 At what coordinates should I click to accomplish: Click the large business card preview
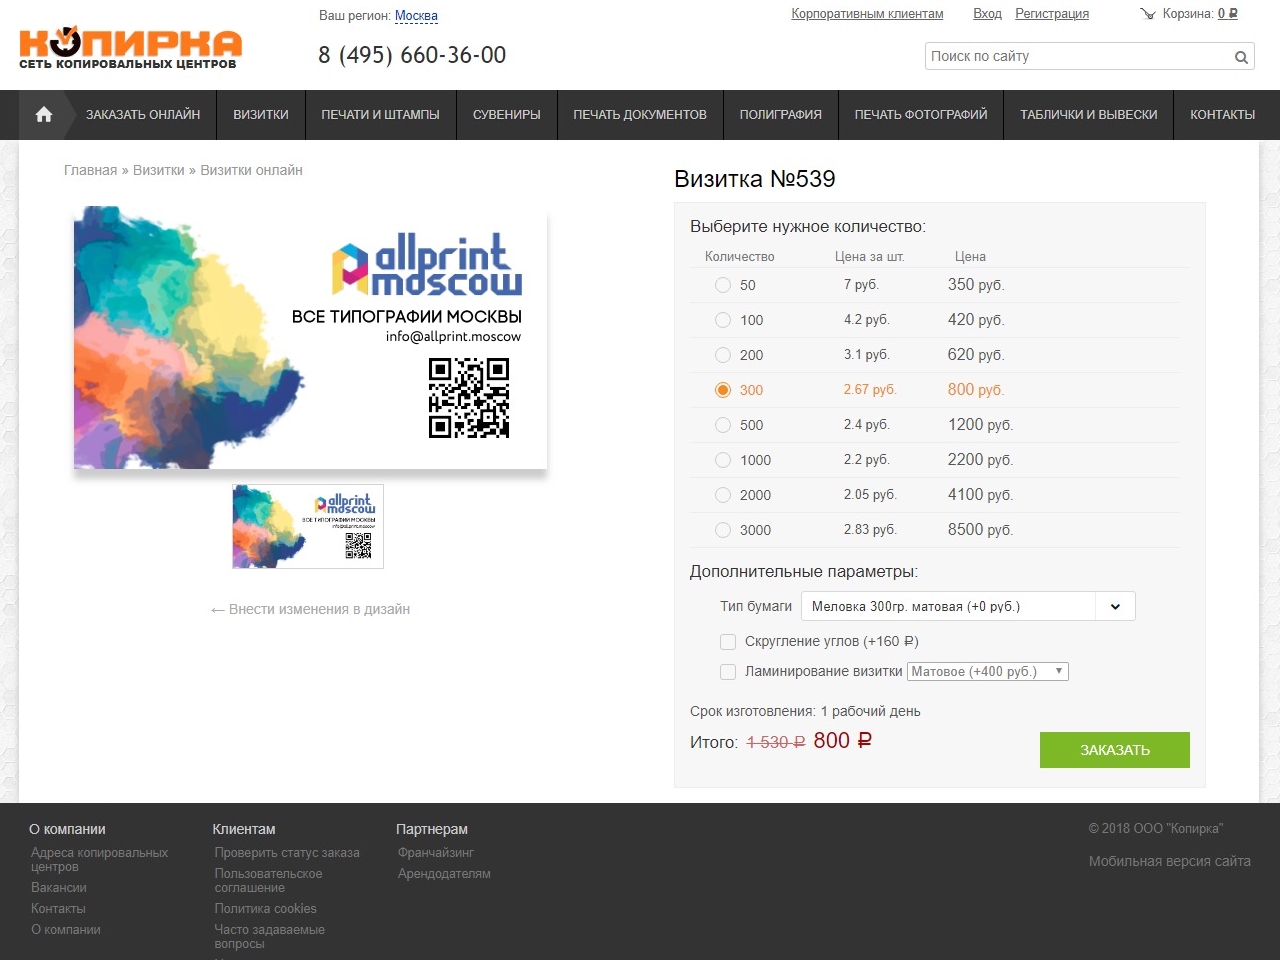[310, 338]
